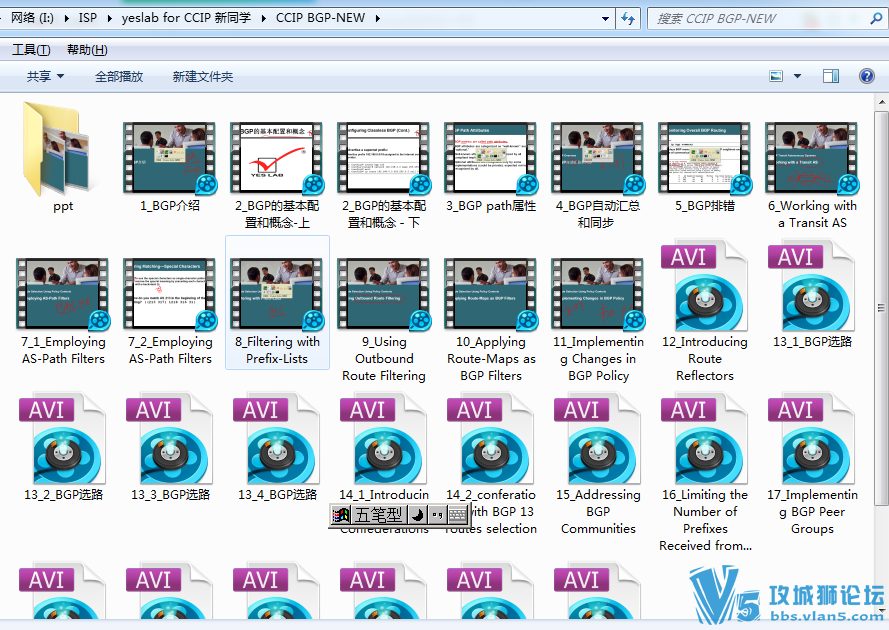Click yeslab for CCIP 新同学 breadcrumb
This screenshot has width=889, height=630.
coord(186,18)
